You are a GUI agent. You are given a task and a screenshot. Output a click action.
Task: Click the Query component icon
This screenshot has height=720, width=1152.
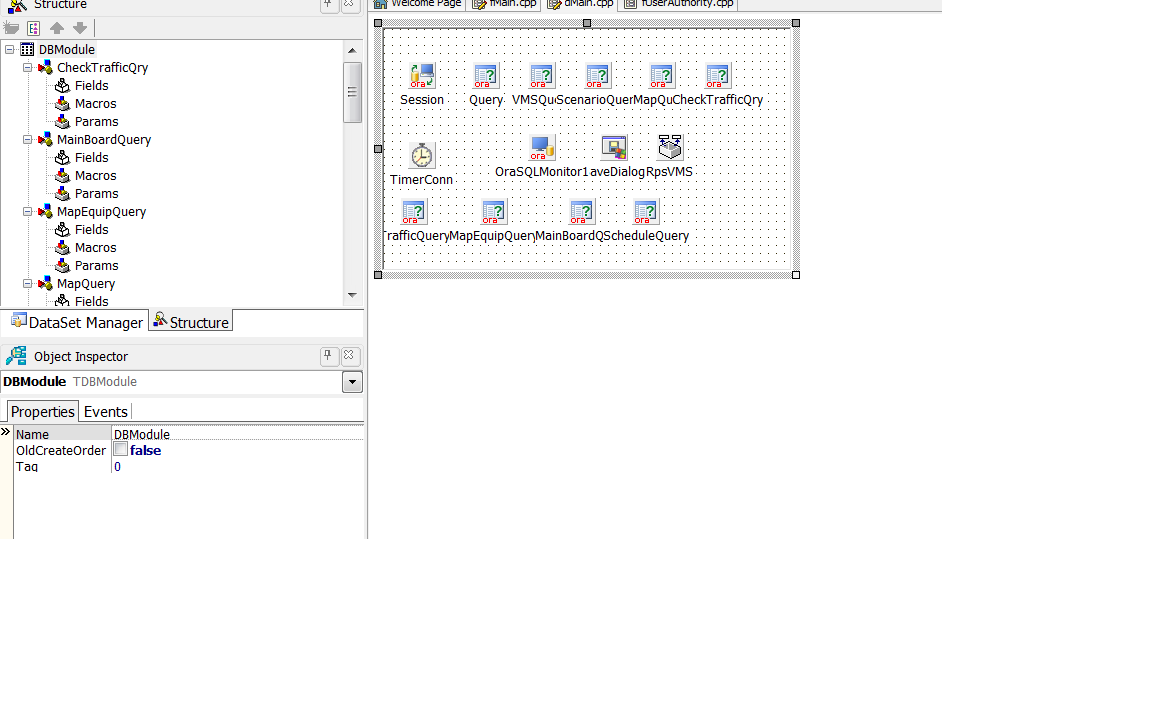click(x=486, y=76)
